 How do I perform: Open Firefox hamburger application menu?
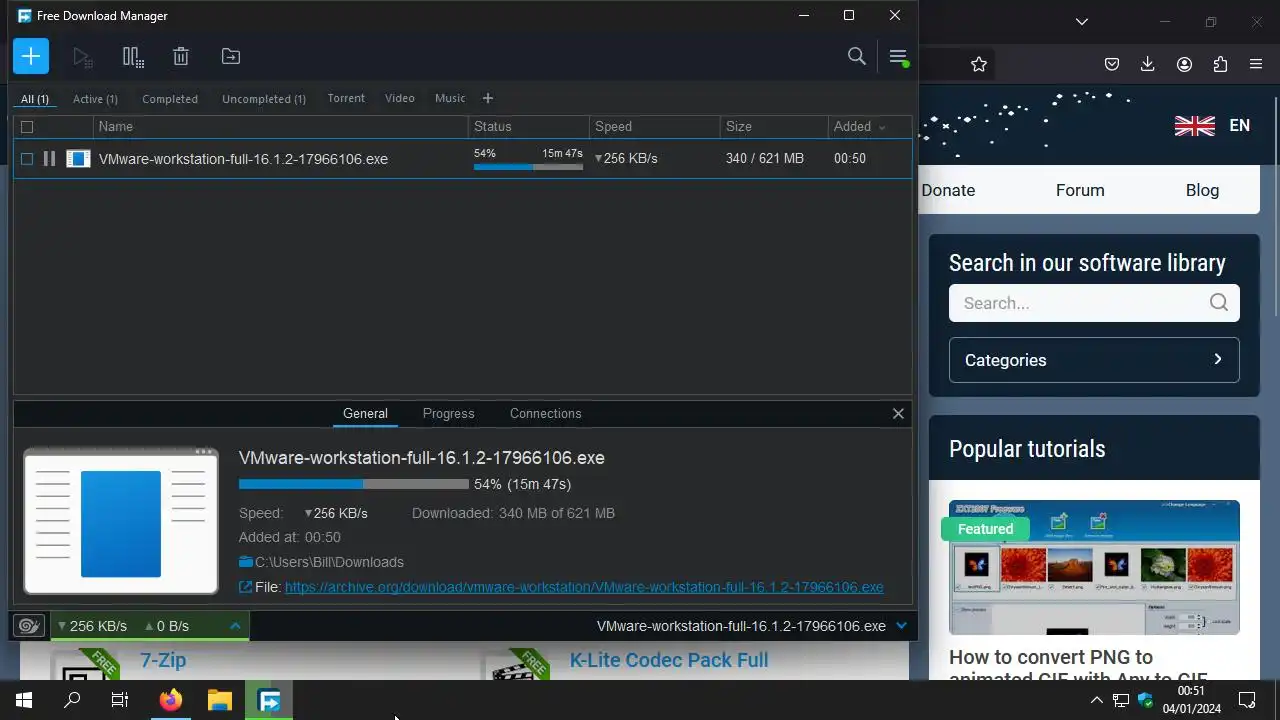(x=1256, y=64)
